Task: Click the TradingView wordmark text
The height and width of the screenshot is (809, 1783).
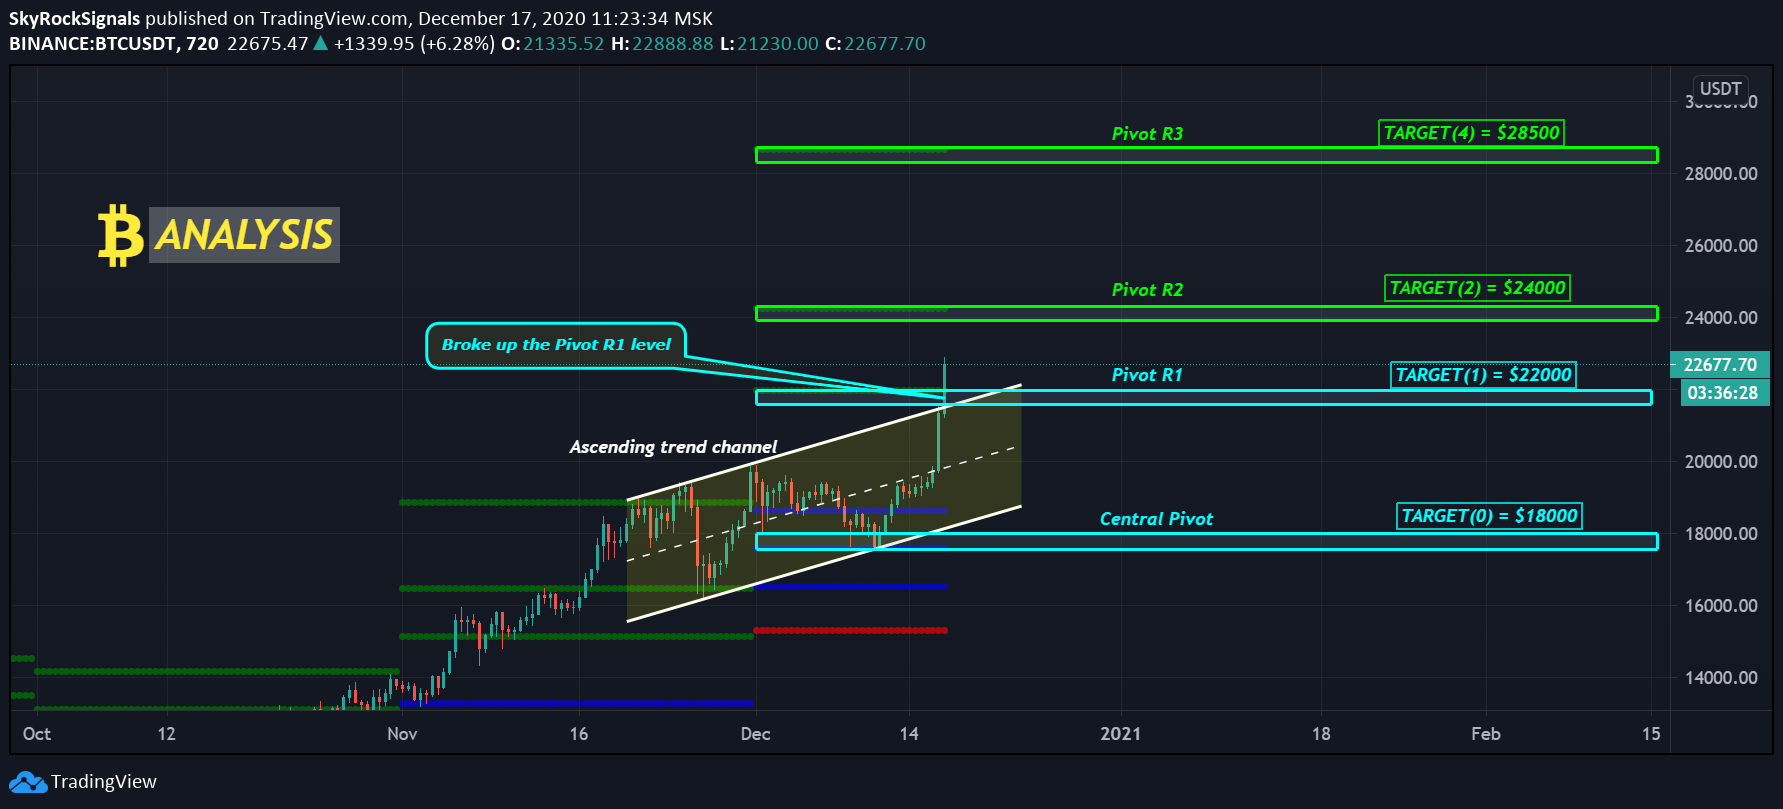Action: pos(104,782)
